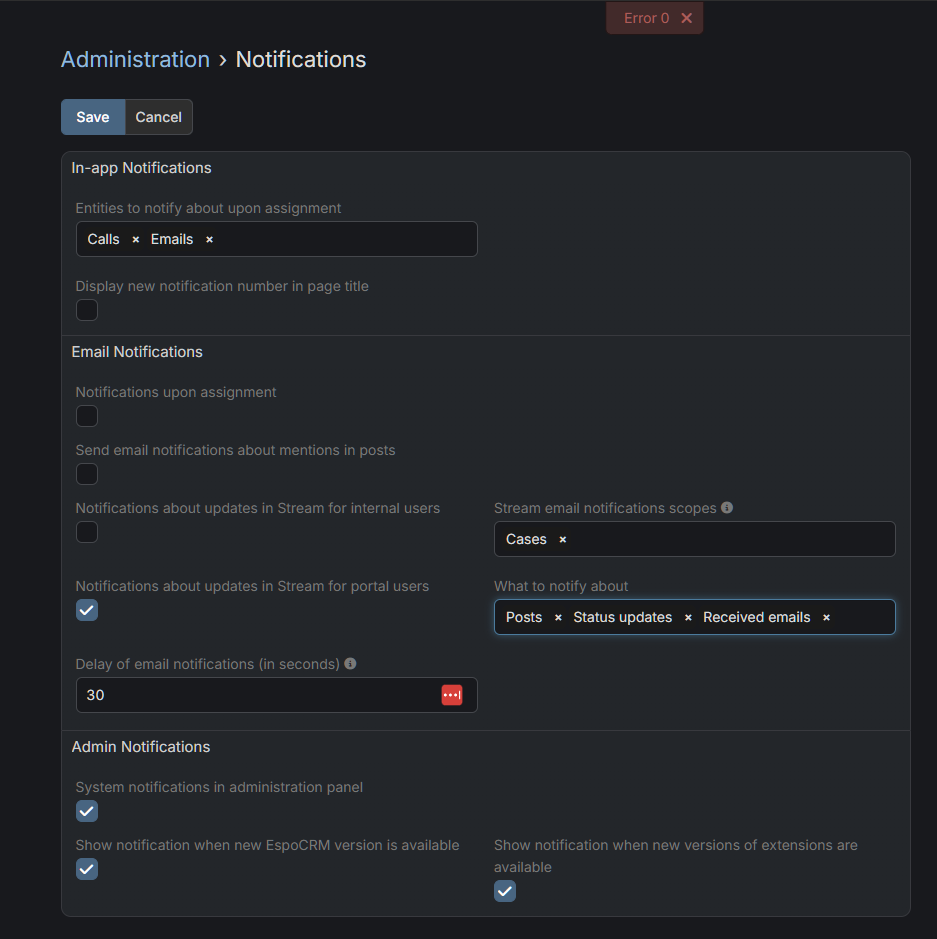The width and height of the screenshot is (937, 939).
Task: Go back to Administration via breadcrumb
Action: coord(135,60)
